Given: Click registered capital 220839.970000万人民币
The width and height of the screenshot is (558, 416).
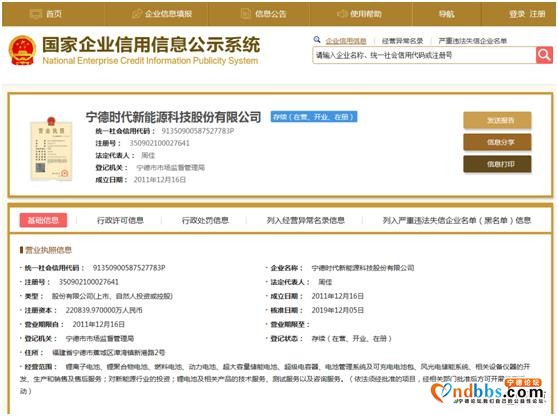Looking at the screenshot, I should click(104, 310).
